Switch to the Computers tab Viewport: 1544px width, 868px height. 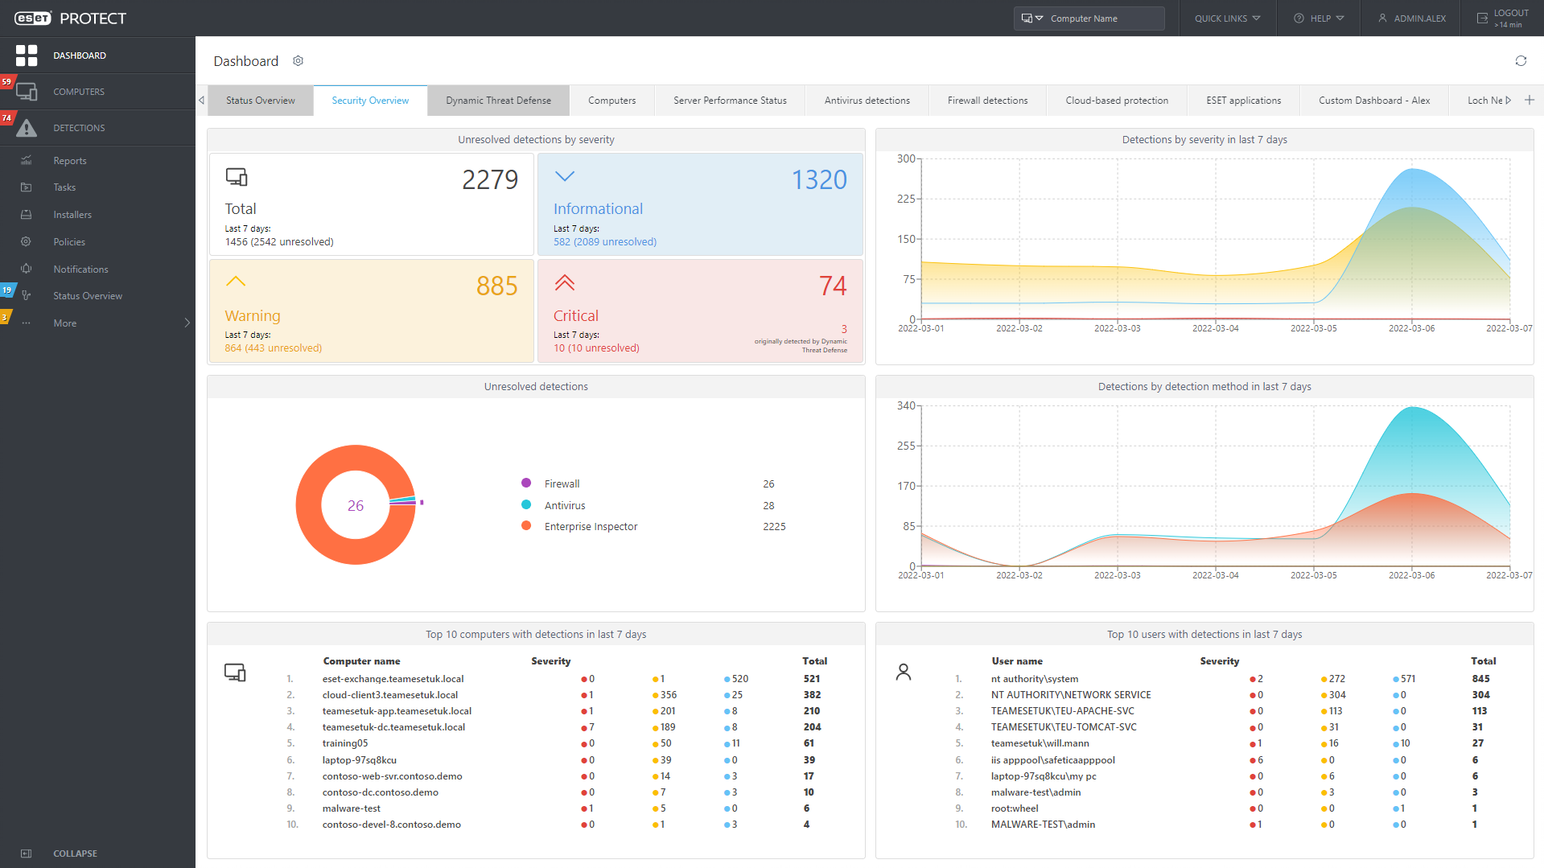(612, 100)
